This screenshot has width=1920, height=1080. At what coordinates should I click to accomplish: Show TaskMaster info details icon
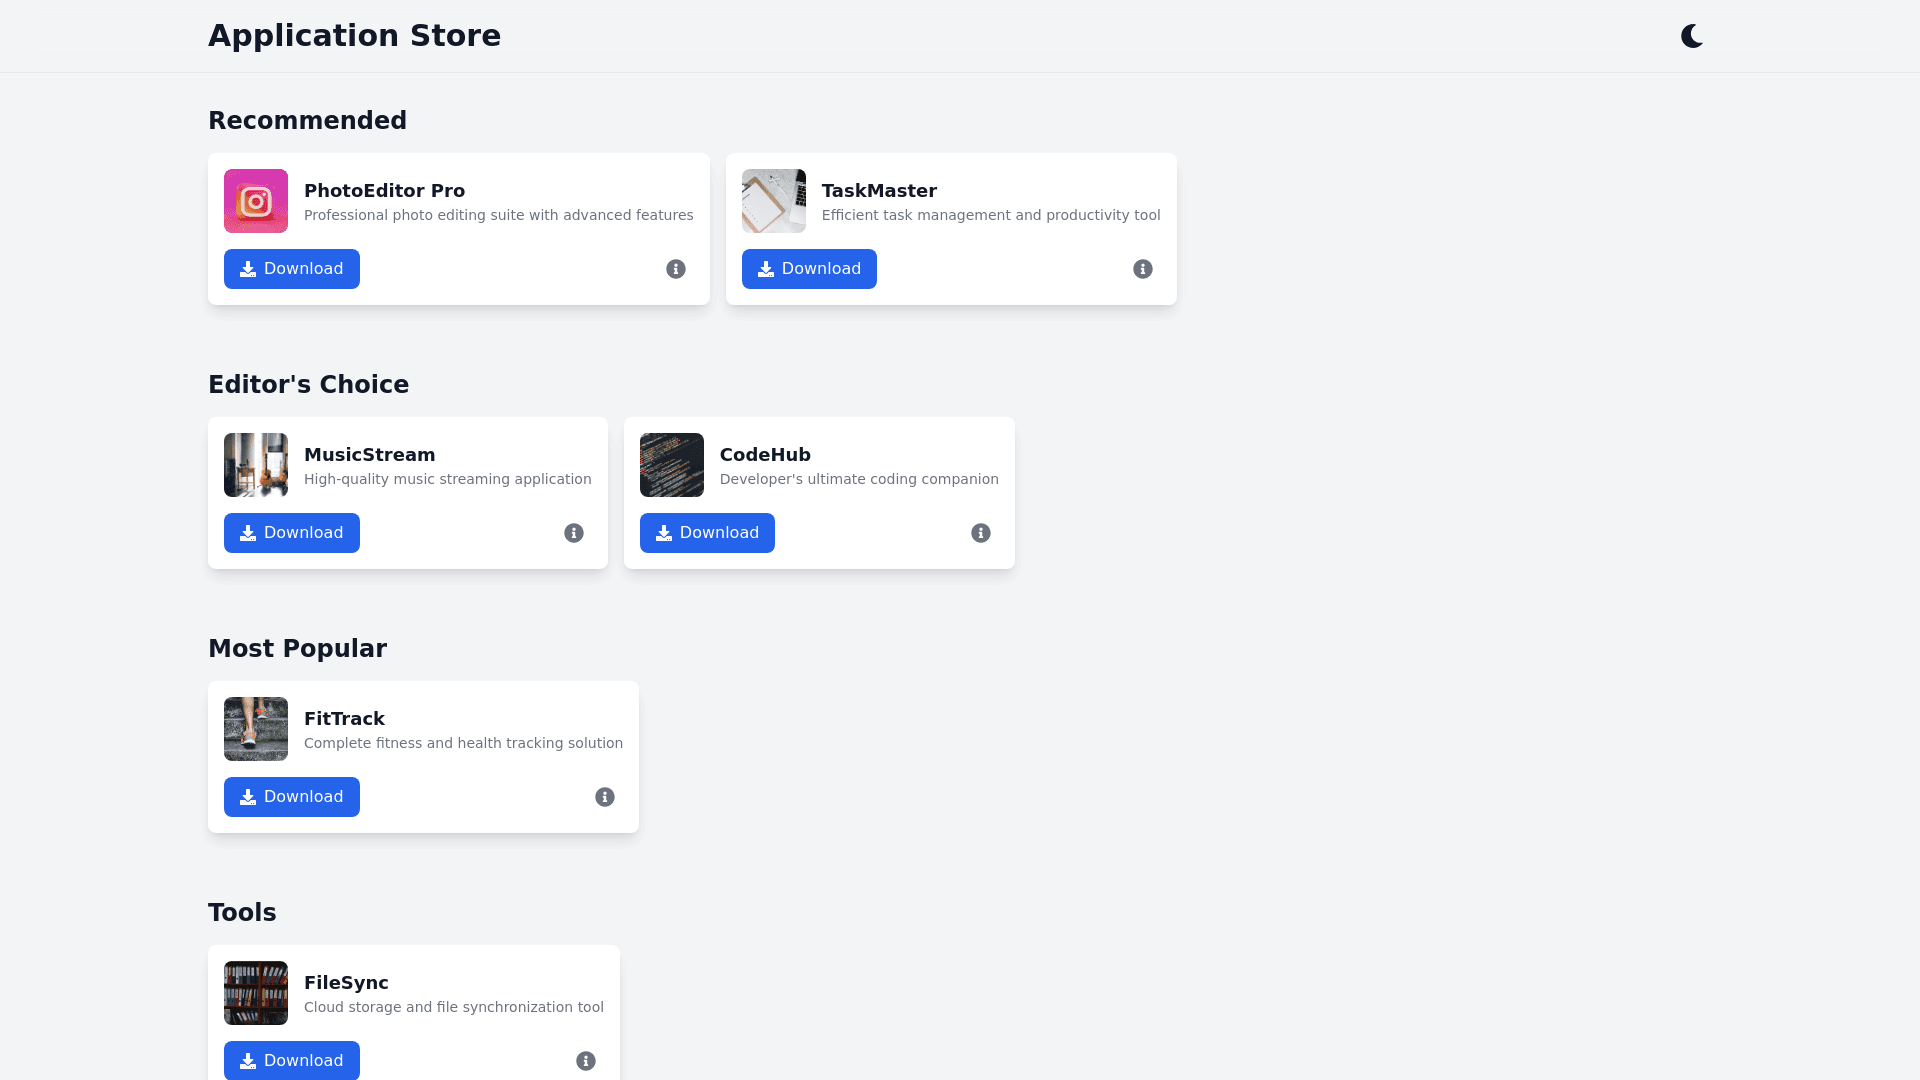1143,269
